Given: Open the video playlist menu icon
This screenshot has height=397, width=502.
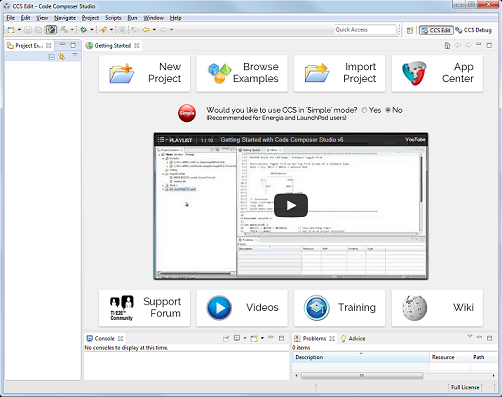Looking at the screenshot, I should pos(161,139).
